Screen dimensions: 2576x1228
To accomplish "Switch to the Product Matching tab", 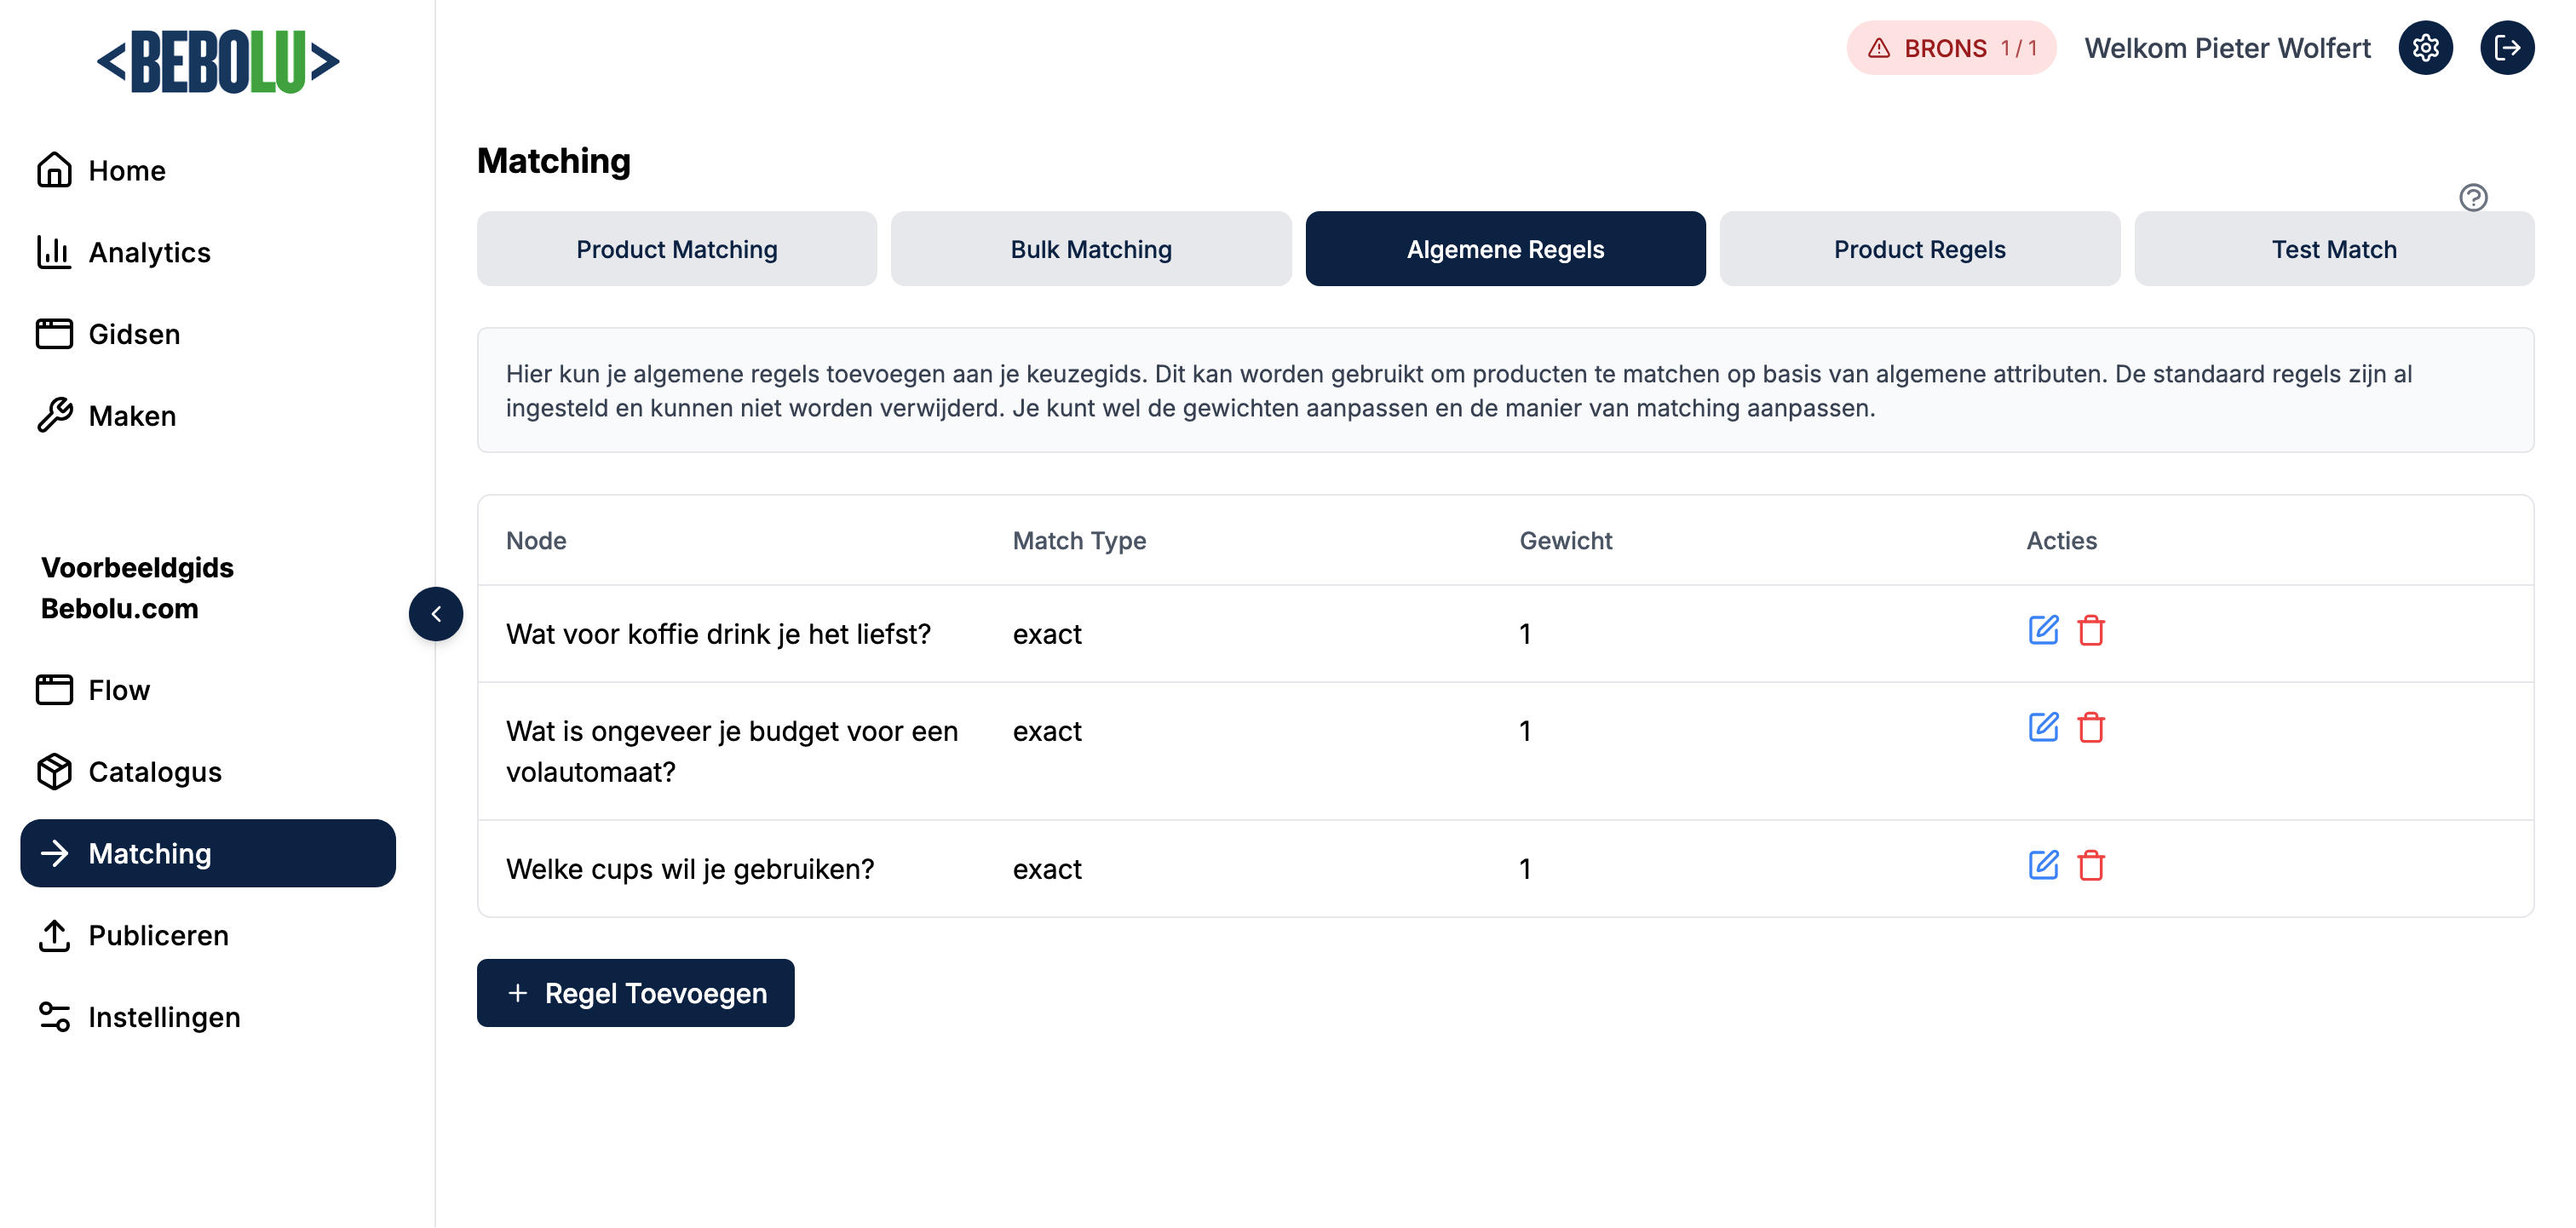I will point(676,249).
